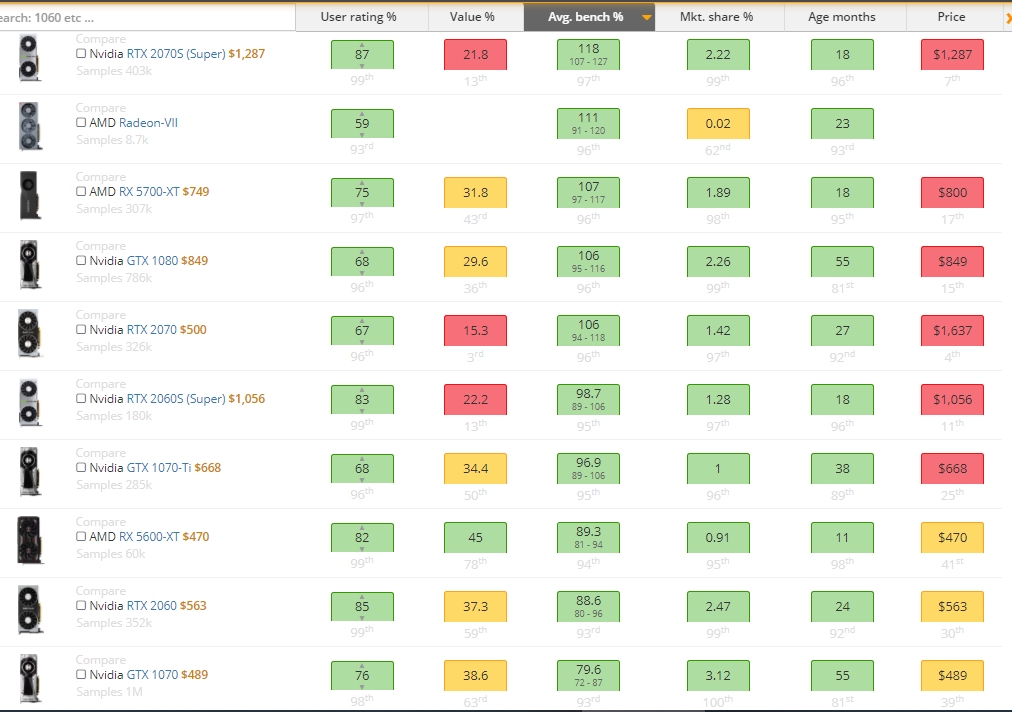1012x712 pixels.
Task: Sort by Age months column header
Action: [x=841, y=17]
